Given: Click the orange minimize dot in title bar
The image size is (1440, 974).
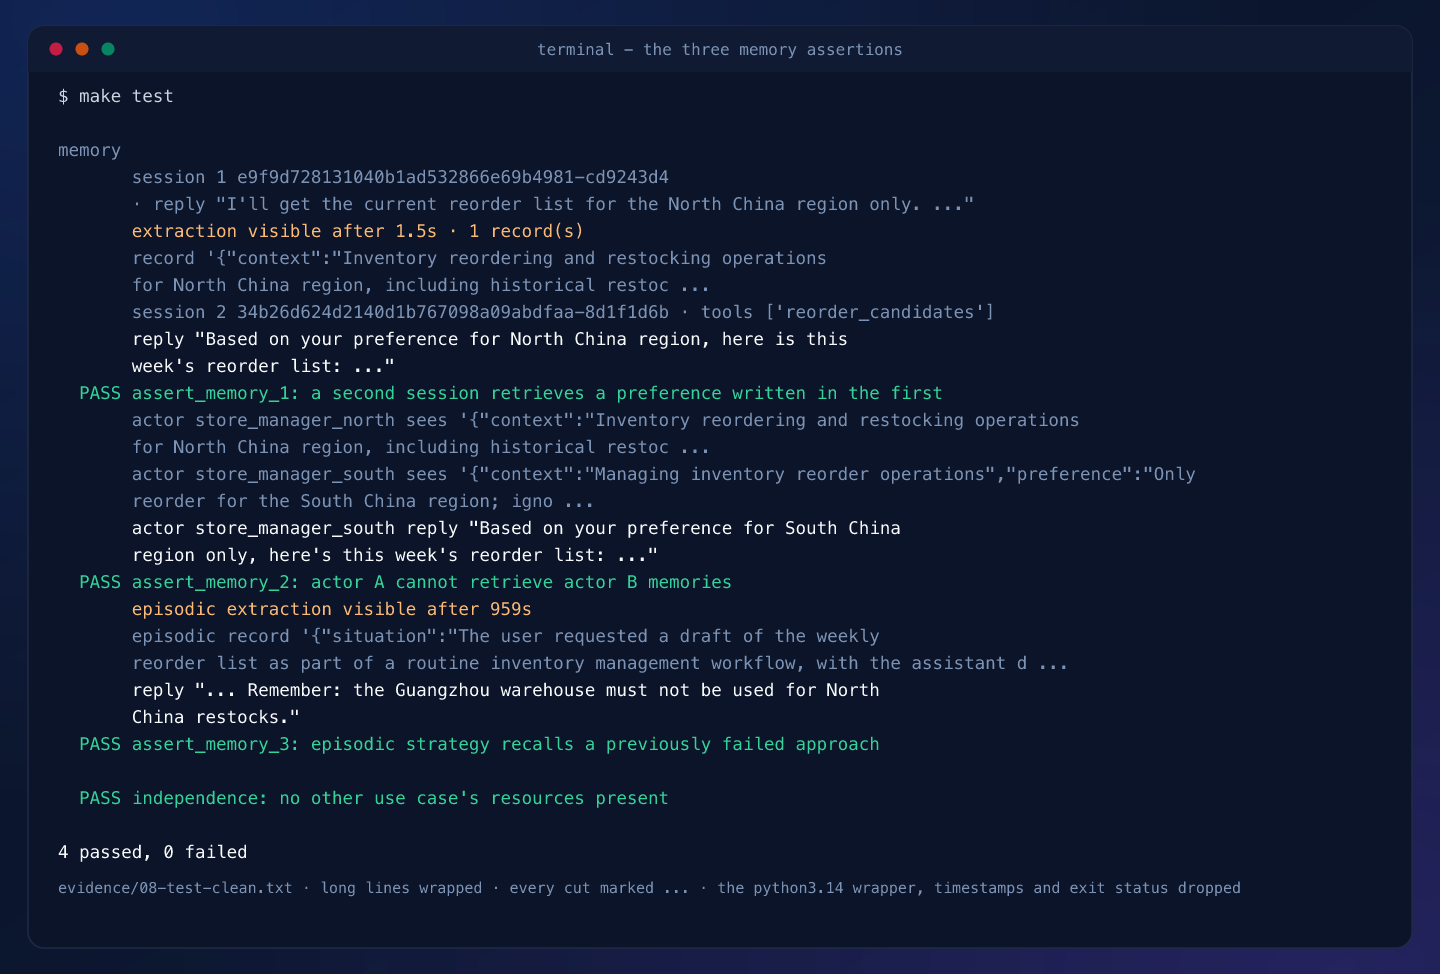Looking at the screenshot, I should pyautogui.click(x=82, y=49).
